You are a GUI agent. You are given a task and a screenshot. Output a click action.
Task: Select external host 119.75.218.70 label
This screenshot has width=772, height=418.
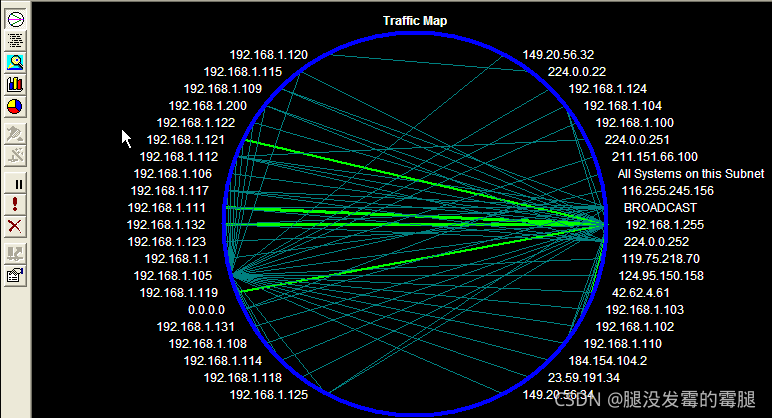pyautogui.click(x=661, y=258)
